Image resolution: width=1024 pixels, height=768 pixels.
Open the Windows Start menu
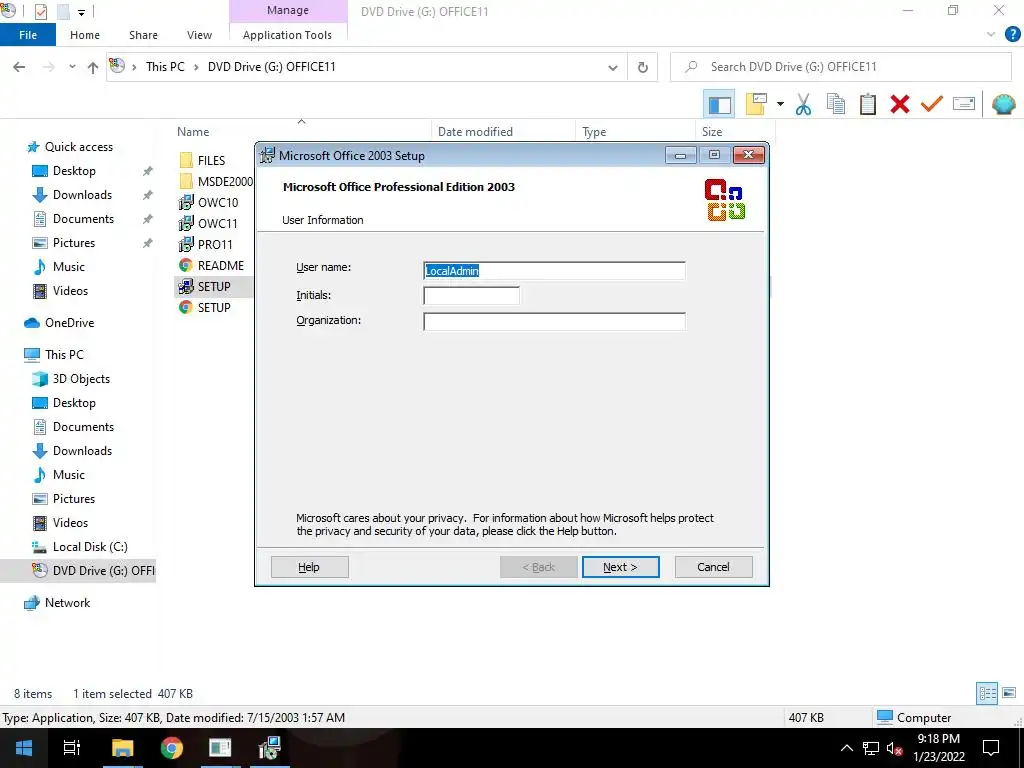[x=24, y=748]
